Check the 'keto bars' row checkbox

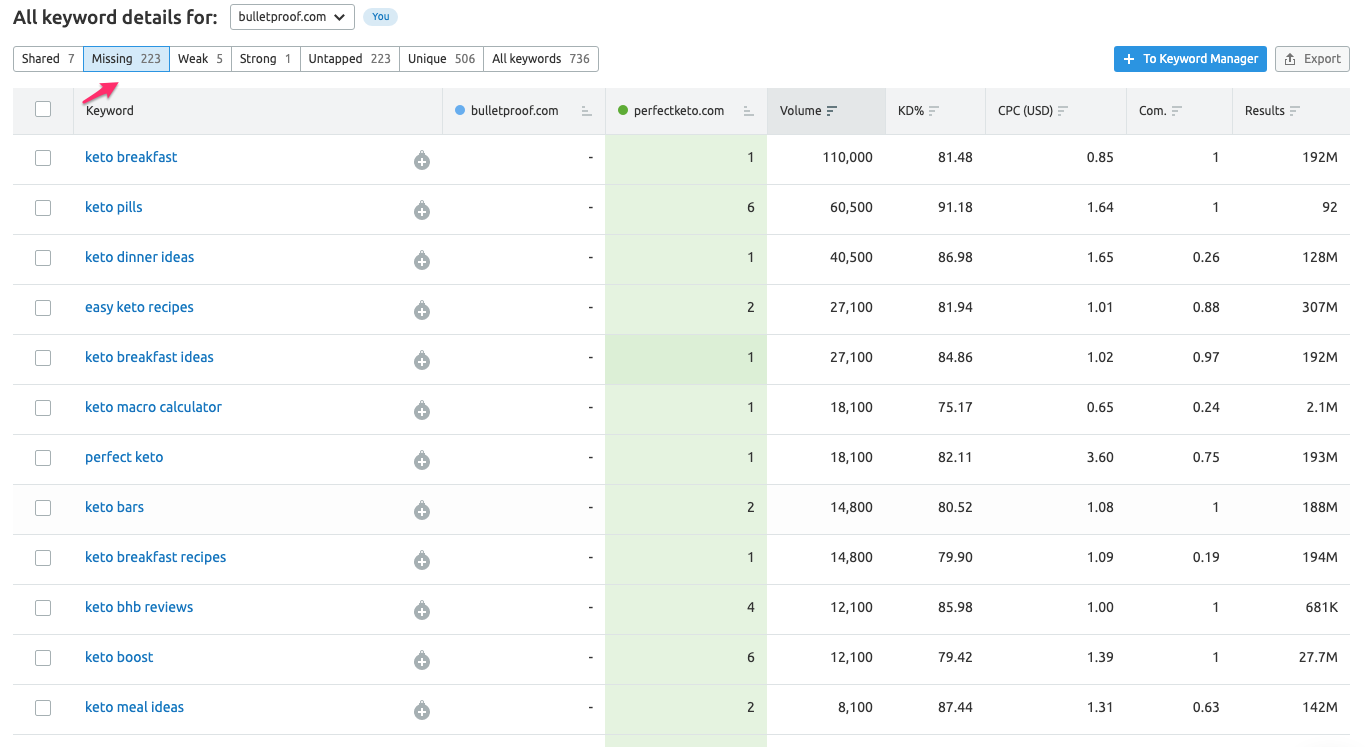43,508
